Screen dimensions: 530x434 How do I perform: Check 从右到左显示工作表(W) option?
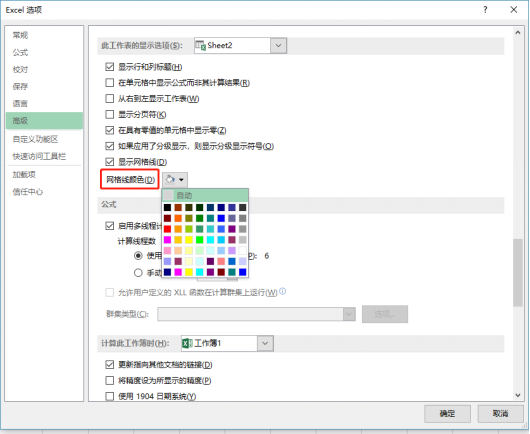(110, 98)
